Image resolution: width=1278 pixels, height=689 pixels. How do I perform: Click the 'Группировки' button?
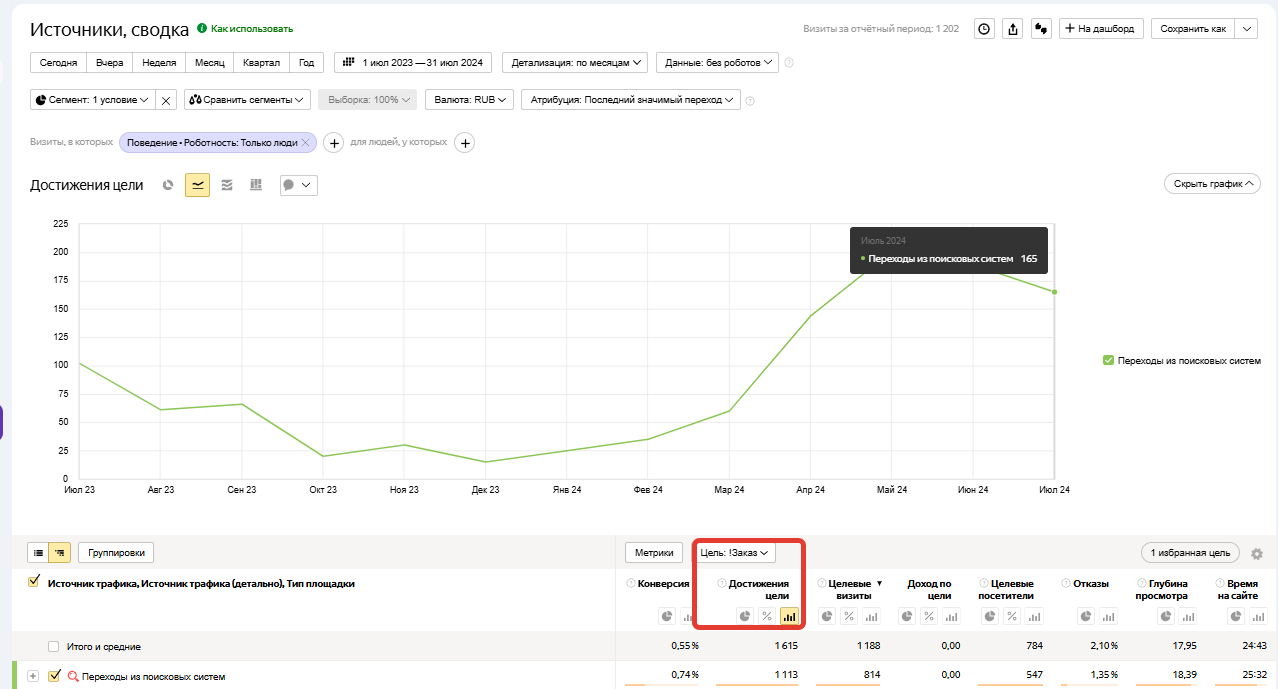pyautogui.click(x=116, y=552)
